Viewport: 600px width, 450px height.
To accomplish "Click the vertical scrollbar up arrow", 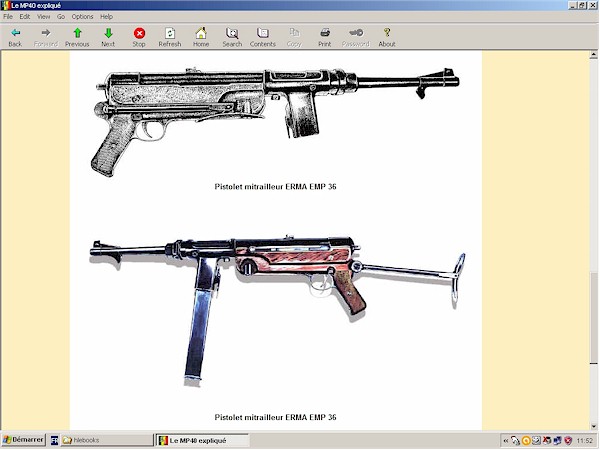I will [x=593, y=55].
